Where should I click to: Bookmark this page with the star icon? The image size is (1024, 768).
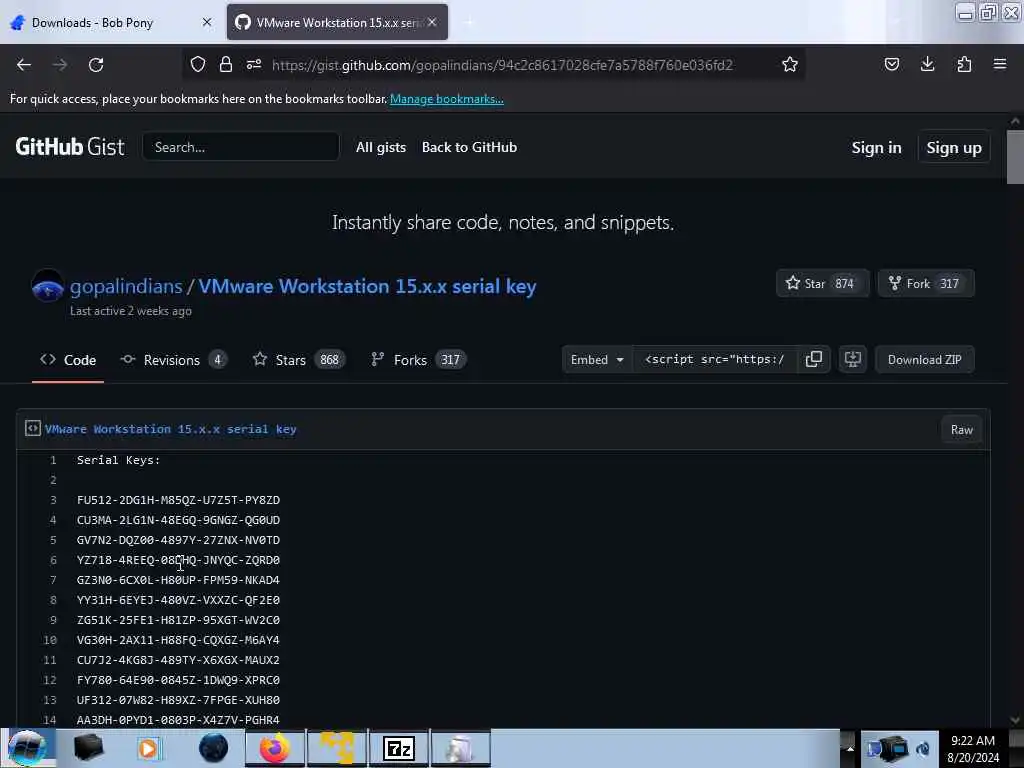click(x=790, y=65)
